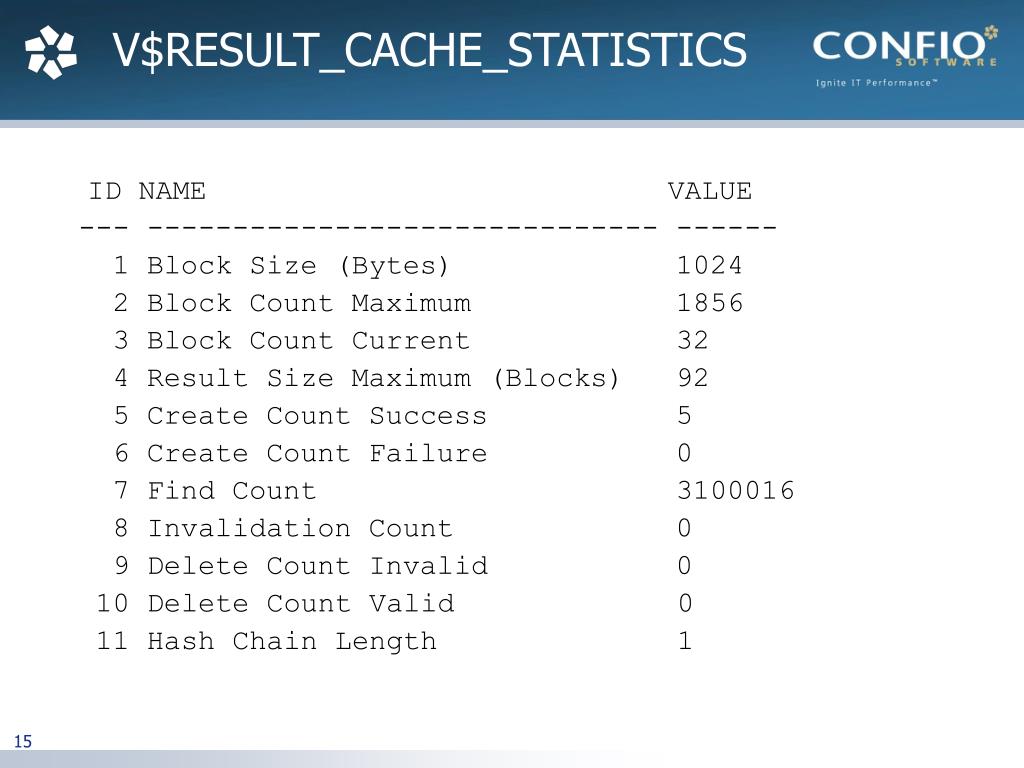Click the white pinwheel logo icon
This screenshot has width=1024, height=768.
click(51, 52)
